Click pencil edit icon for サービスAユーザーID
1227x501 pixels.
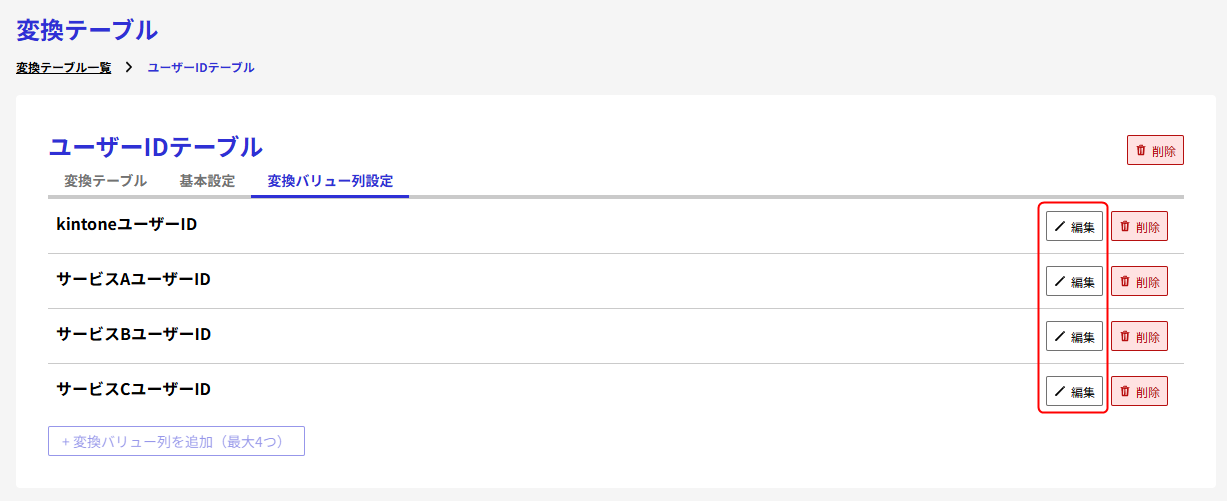coord(1060,282)
